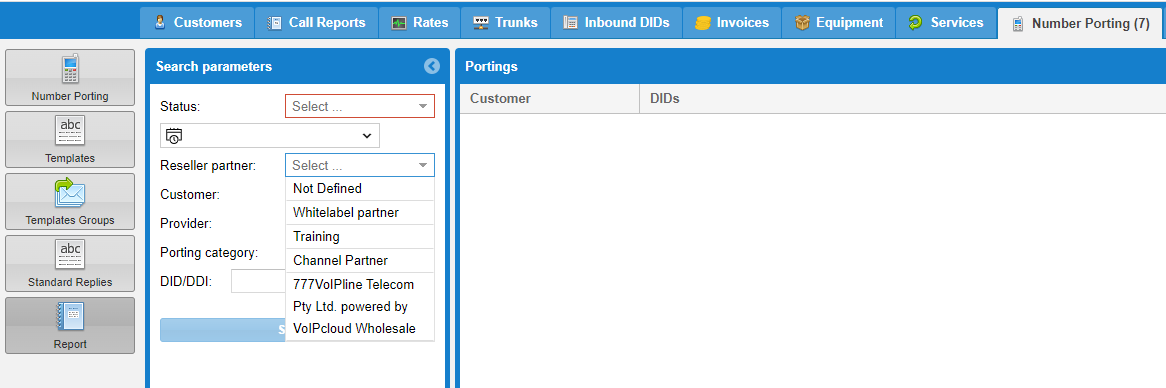Click the green arrow icon on Services tab

(x=915, y=23)
